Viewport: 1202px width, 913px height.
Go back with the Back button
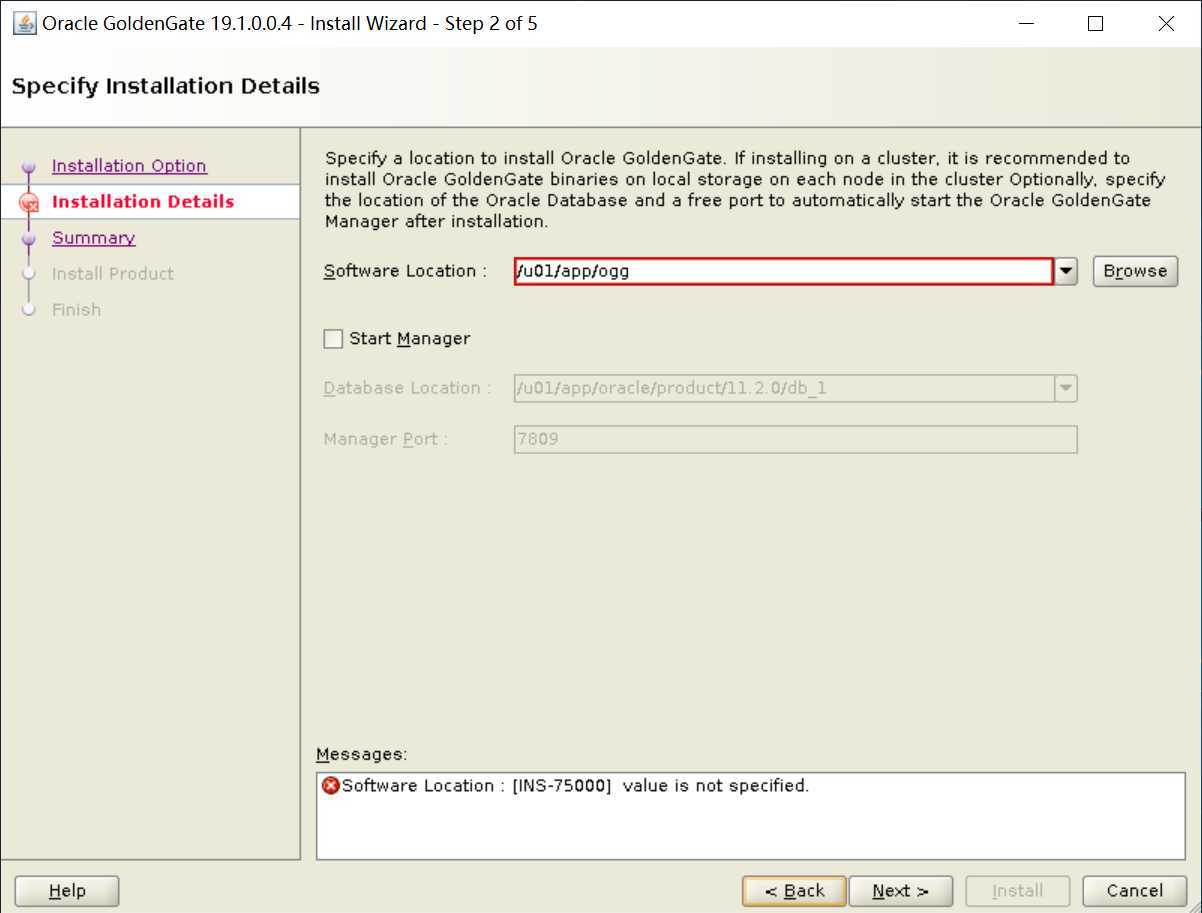click(x=794, y=891)
